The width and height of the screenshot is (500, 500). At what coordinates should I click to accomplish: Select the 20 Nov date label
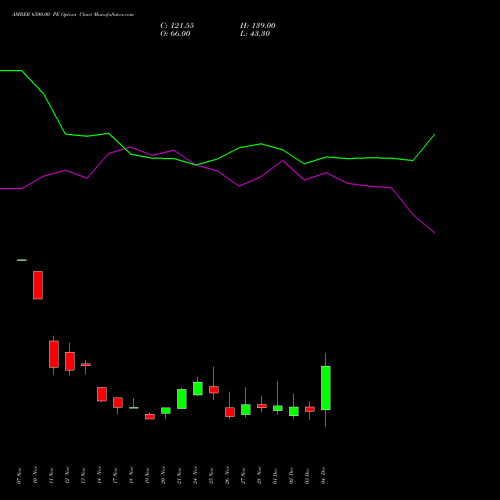click(x=163, y=476)
